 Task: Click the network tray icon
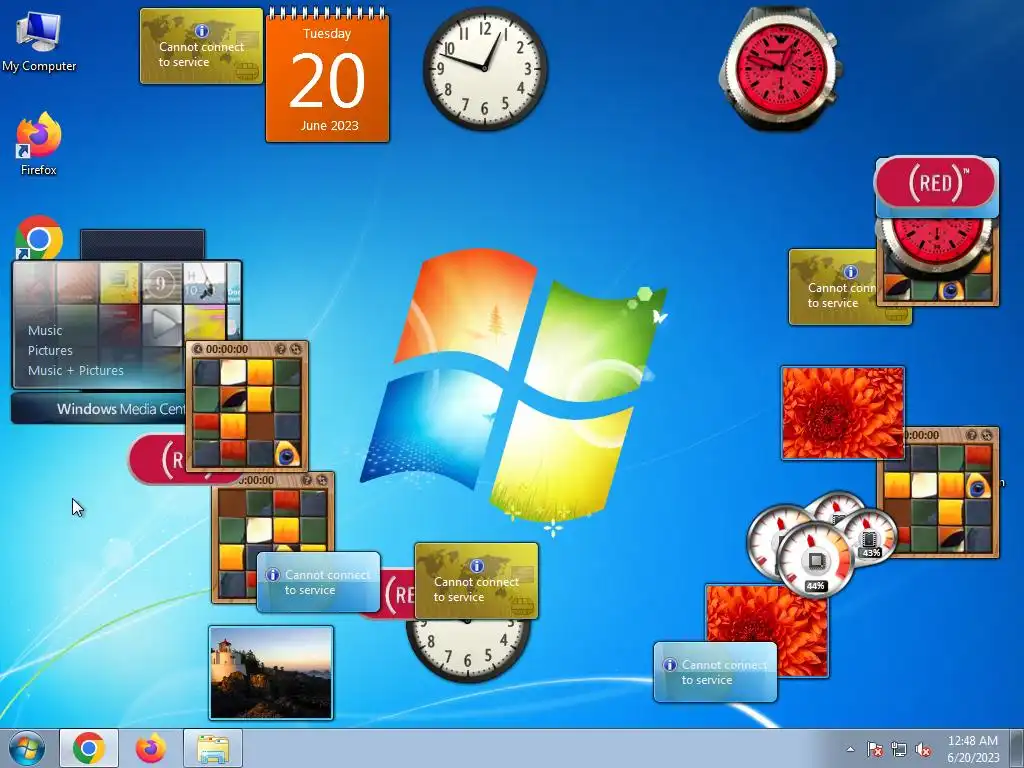click(x=899, y=749)
